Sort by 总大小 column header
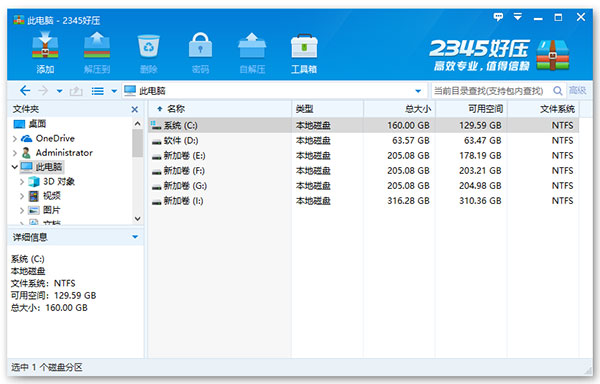The width and height of the screenshot is (600, 384). point(399,109)
